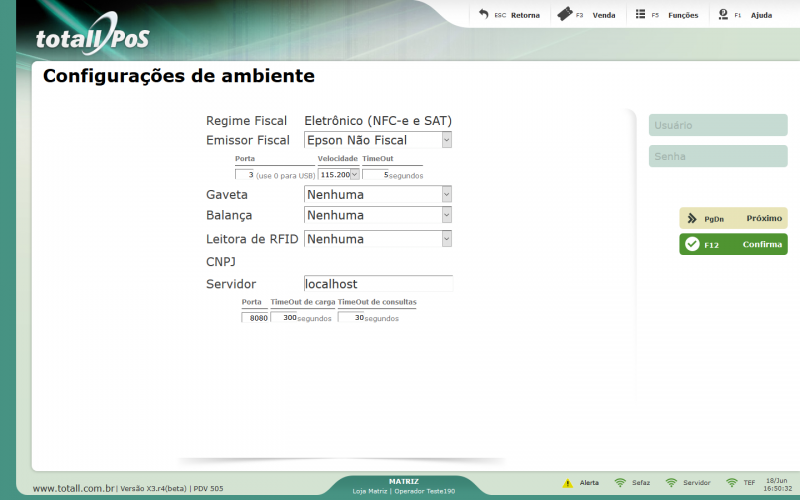Open the Gaveta dropdown

[x=378, y=194]
